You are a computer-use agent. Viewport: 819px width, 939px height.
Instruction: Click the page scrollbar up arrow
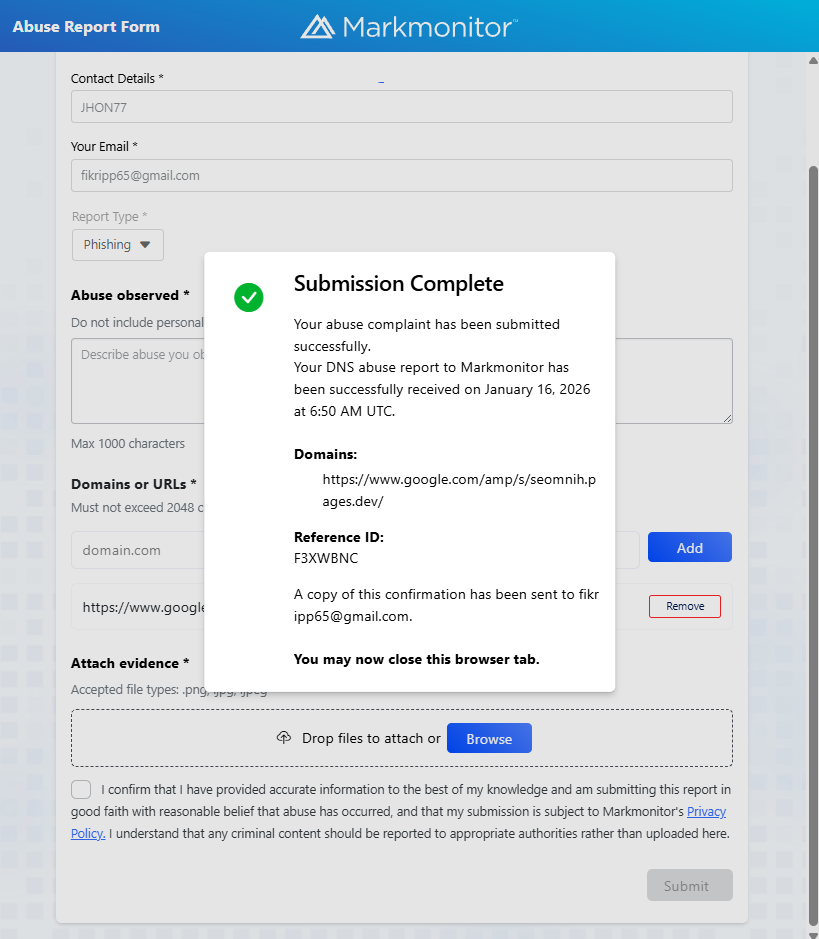point(813,60)
